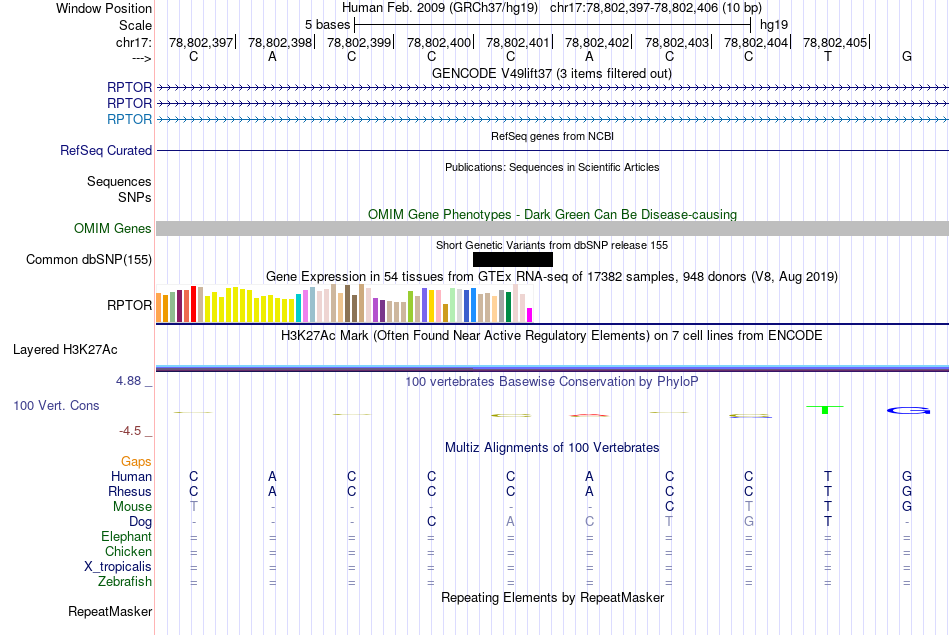Viewport: 950px width, 635px height.
Task: Click the 78,802,397 coordinate label
Action: pos(201,42)
